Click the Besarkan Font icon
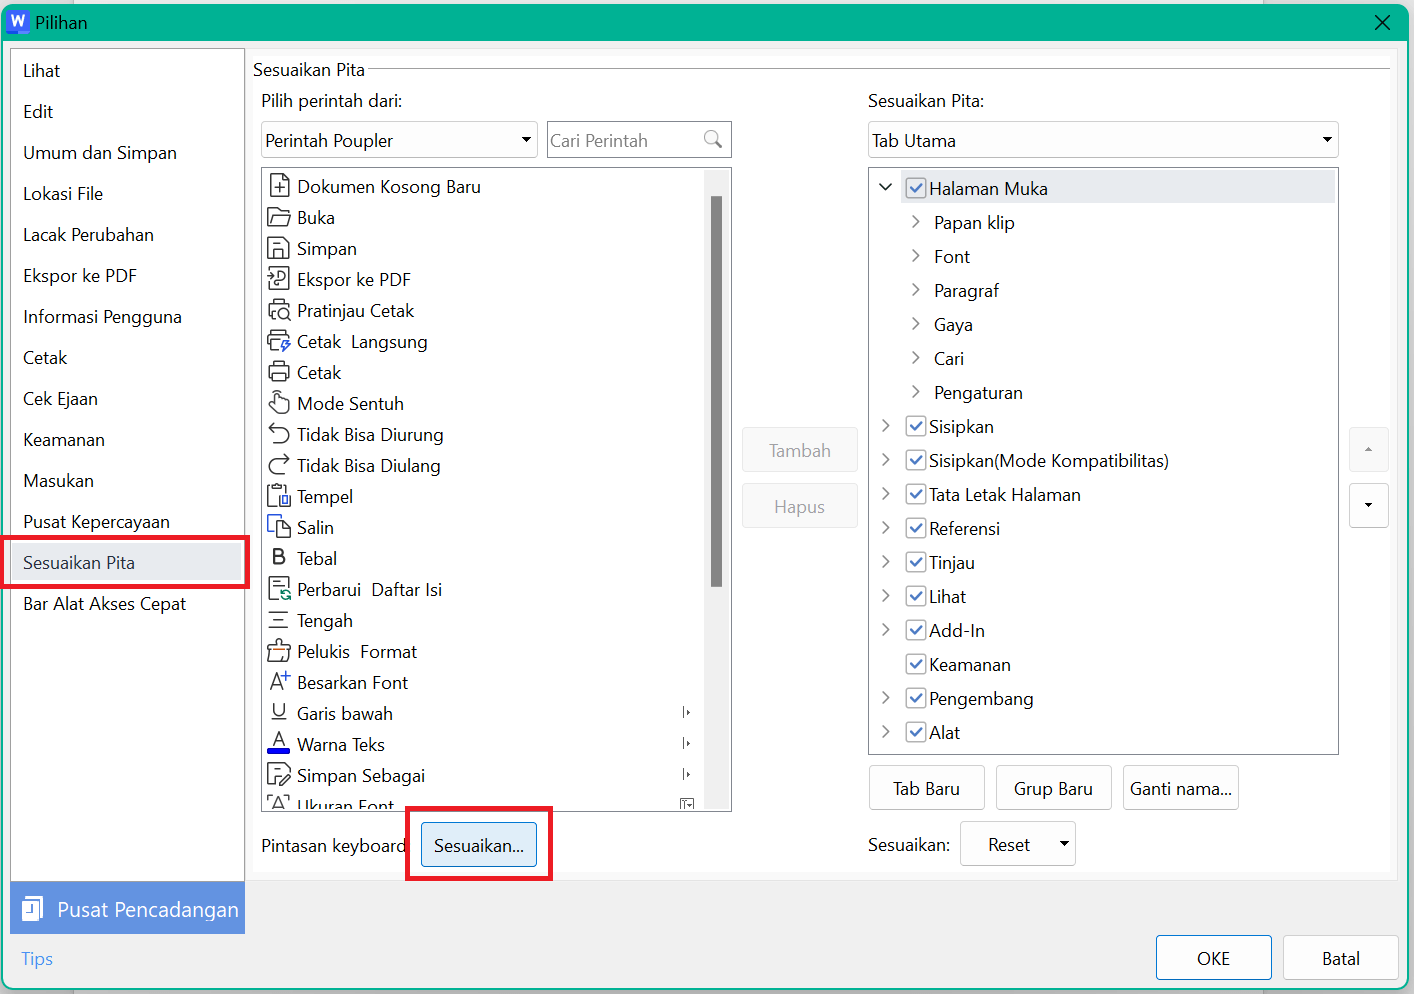 [x=278, y=683]
